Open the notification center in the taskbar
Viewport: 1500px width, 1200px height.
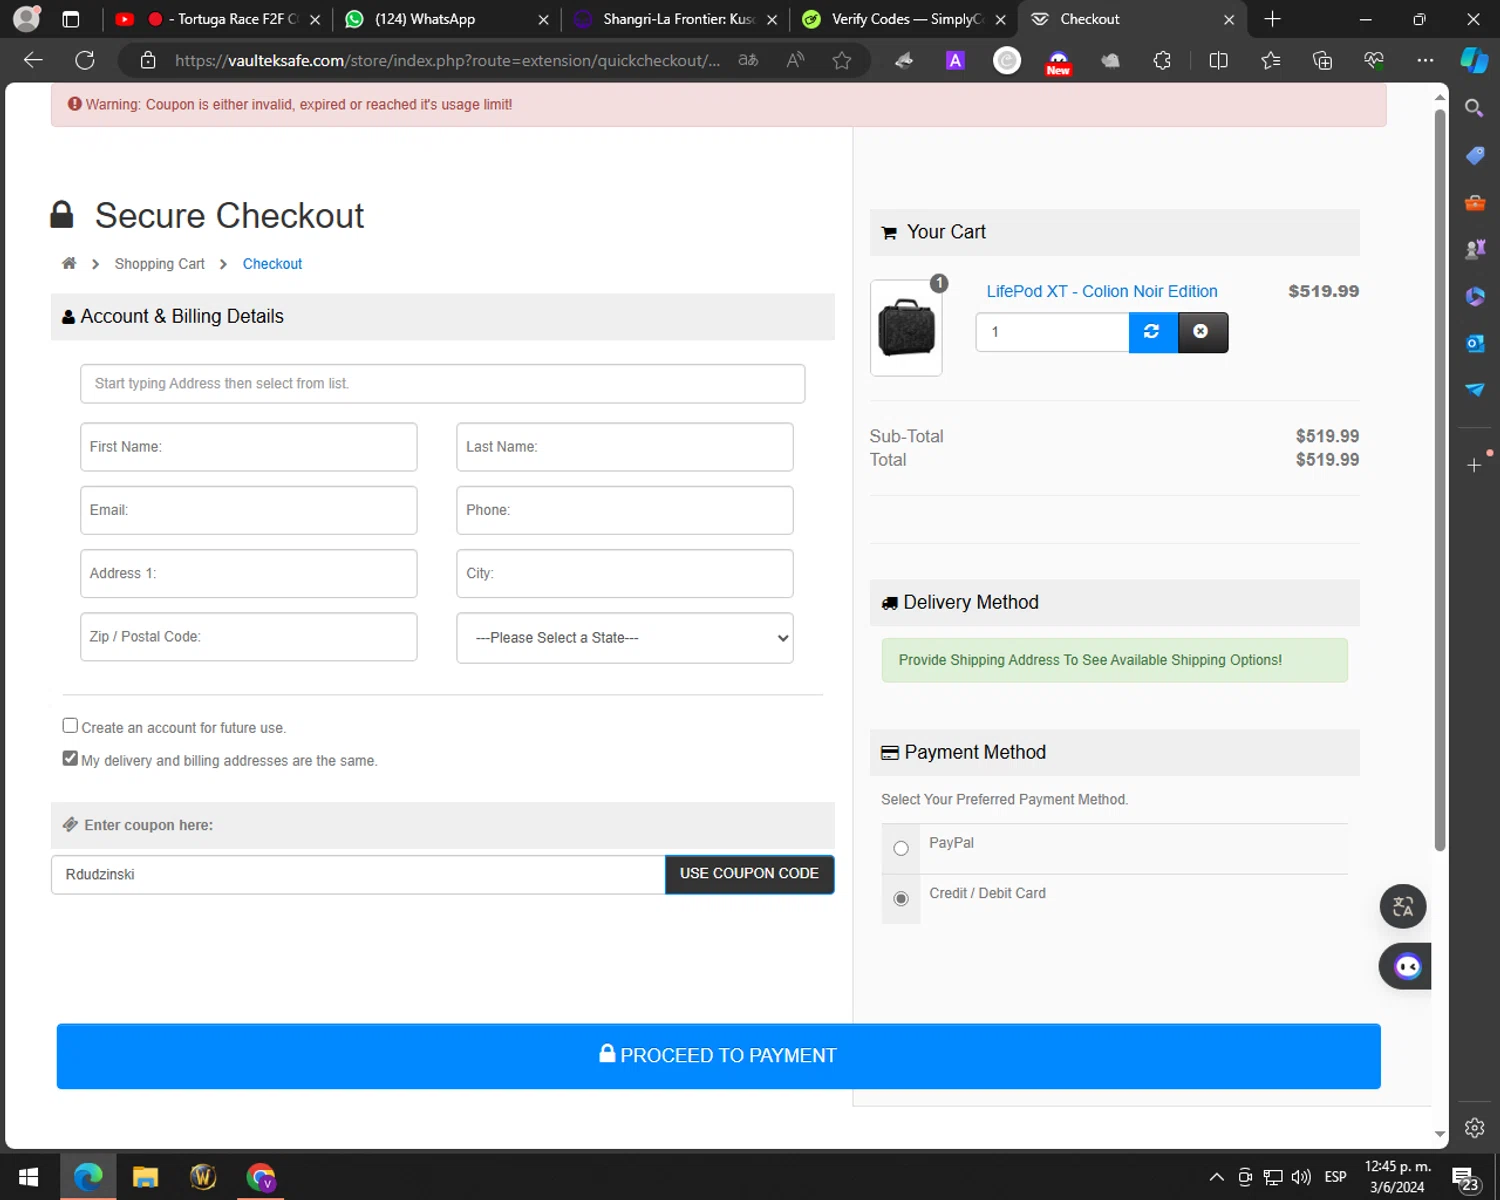pyautogui.click(x=1465, y=1177)
